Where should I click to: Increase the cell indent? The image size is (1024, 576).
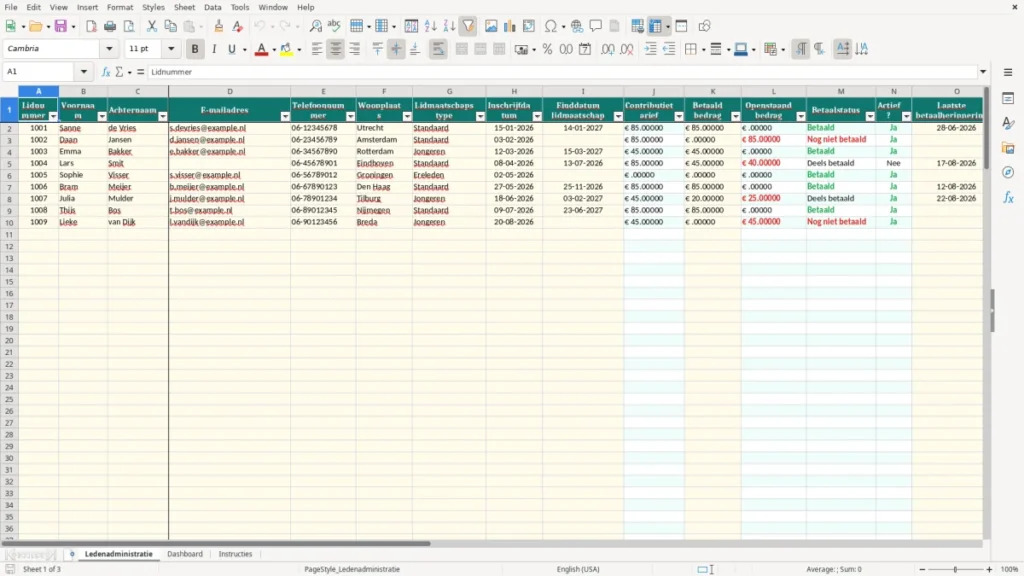click(650, 49)
